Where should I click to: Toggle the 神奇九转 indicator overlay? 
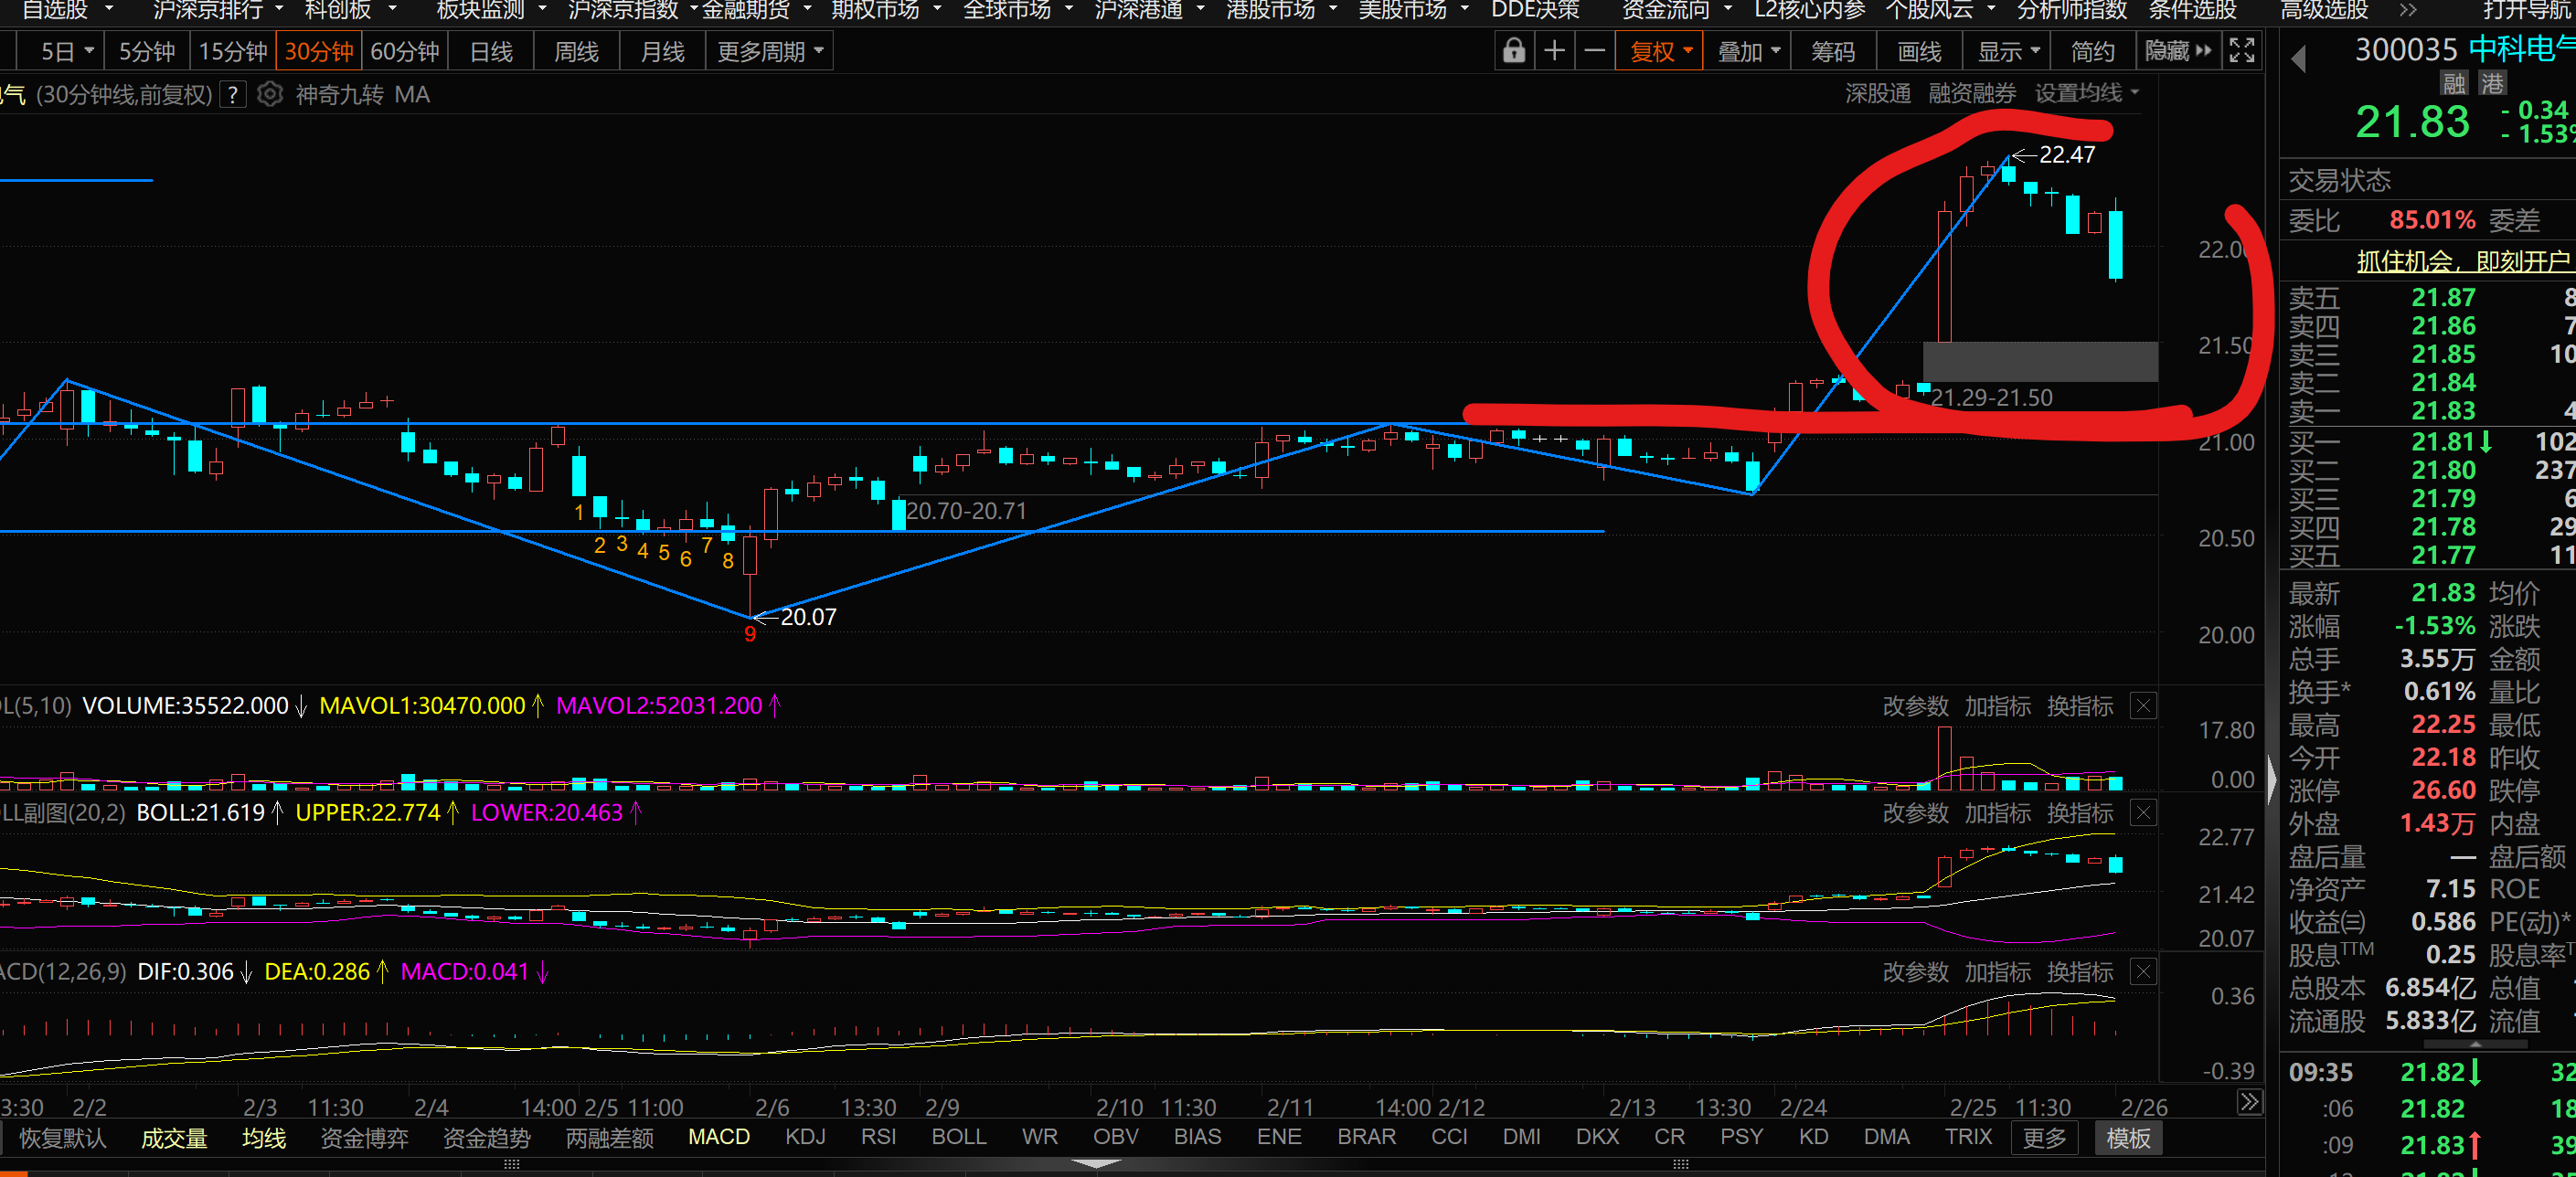[339, 95]
